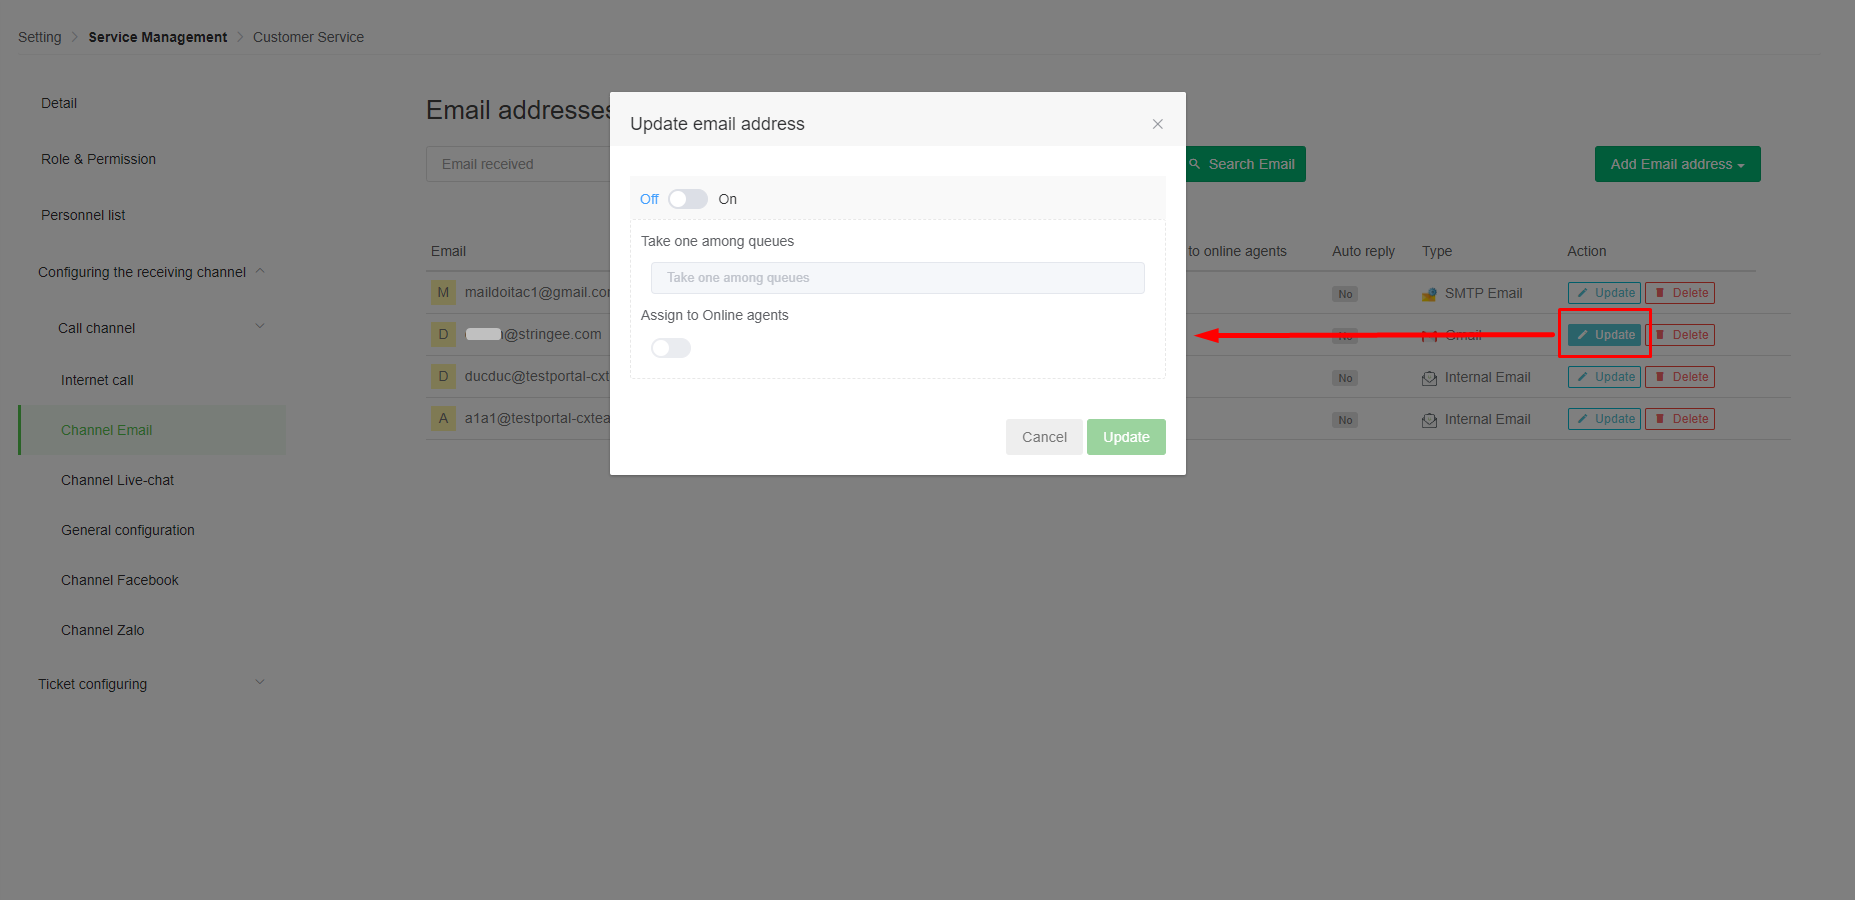The image size is (1855, 900).
Task: Open General configuration
Action: coord(128,530)
